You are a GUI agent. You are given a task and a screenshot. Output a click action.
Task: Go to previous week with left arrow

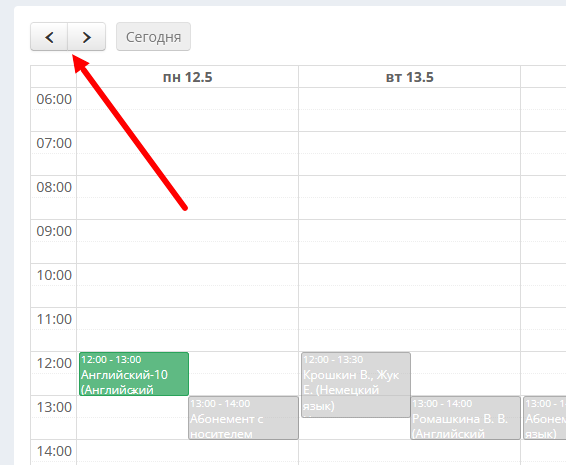49,37
